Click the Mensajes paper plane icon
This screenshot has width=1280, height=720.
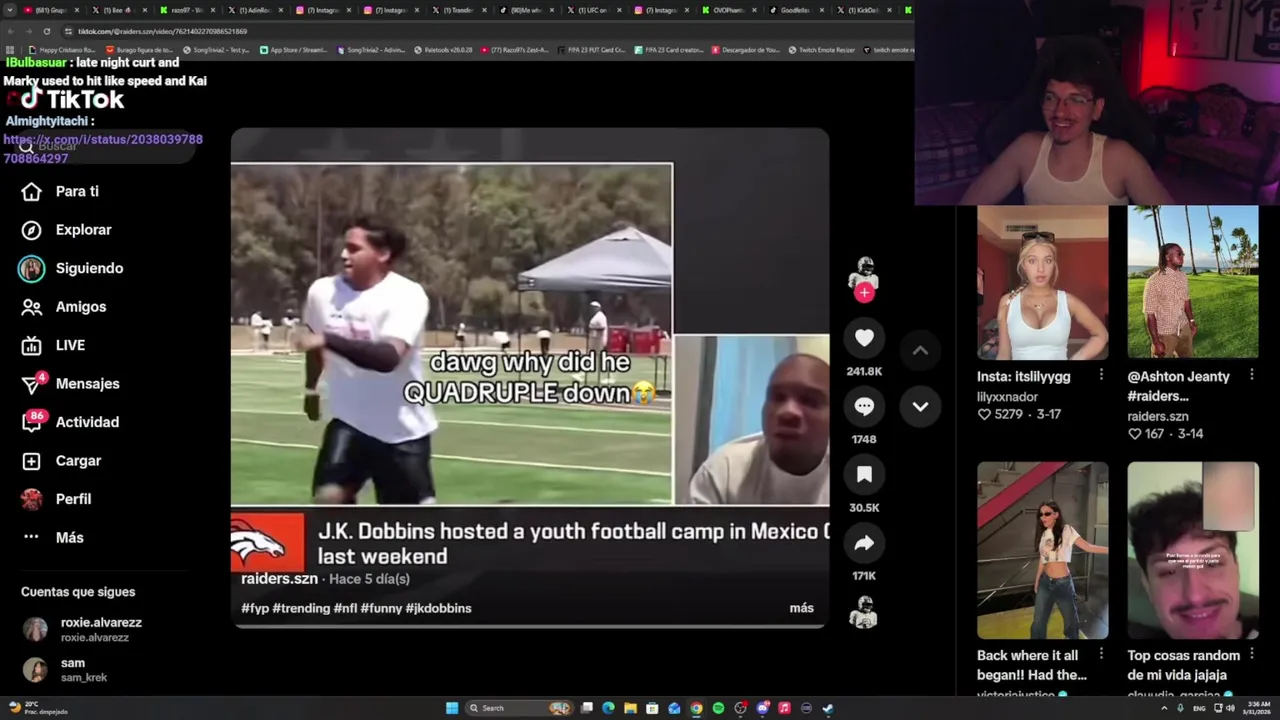point(32,385)
